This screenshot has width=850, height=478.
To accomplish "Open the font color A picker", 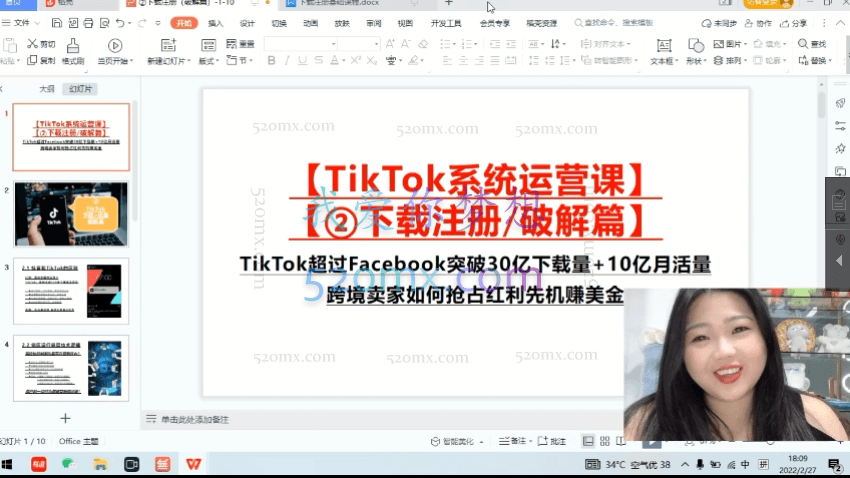I will point(334,60).
